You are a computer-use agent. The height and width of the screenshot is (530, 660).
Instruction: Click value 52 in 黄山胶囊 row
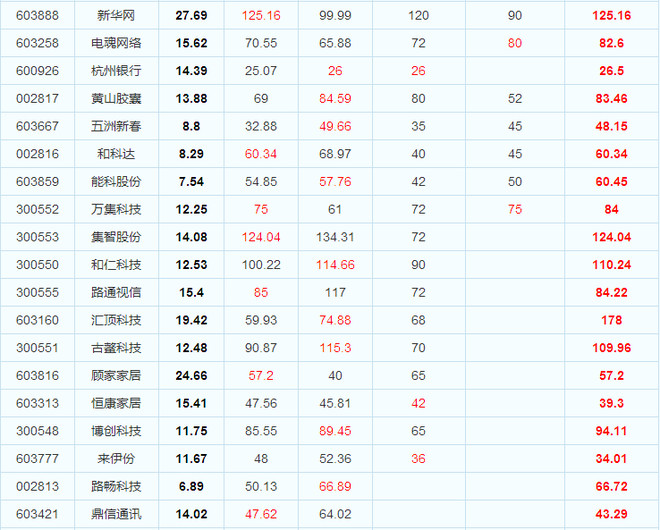coord(515,99)
